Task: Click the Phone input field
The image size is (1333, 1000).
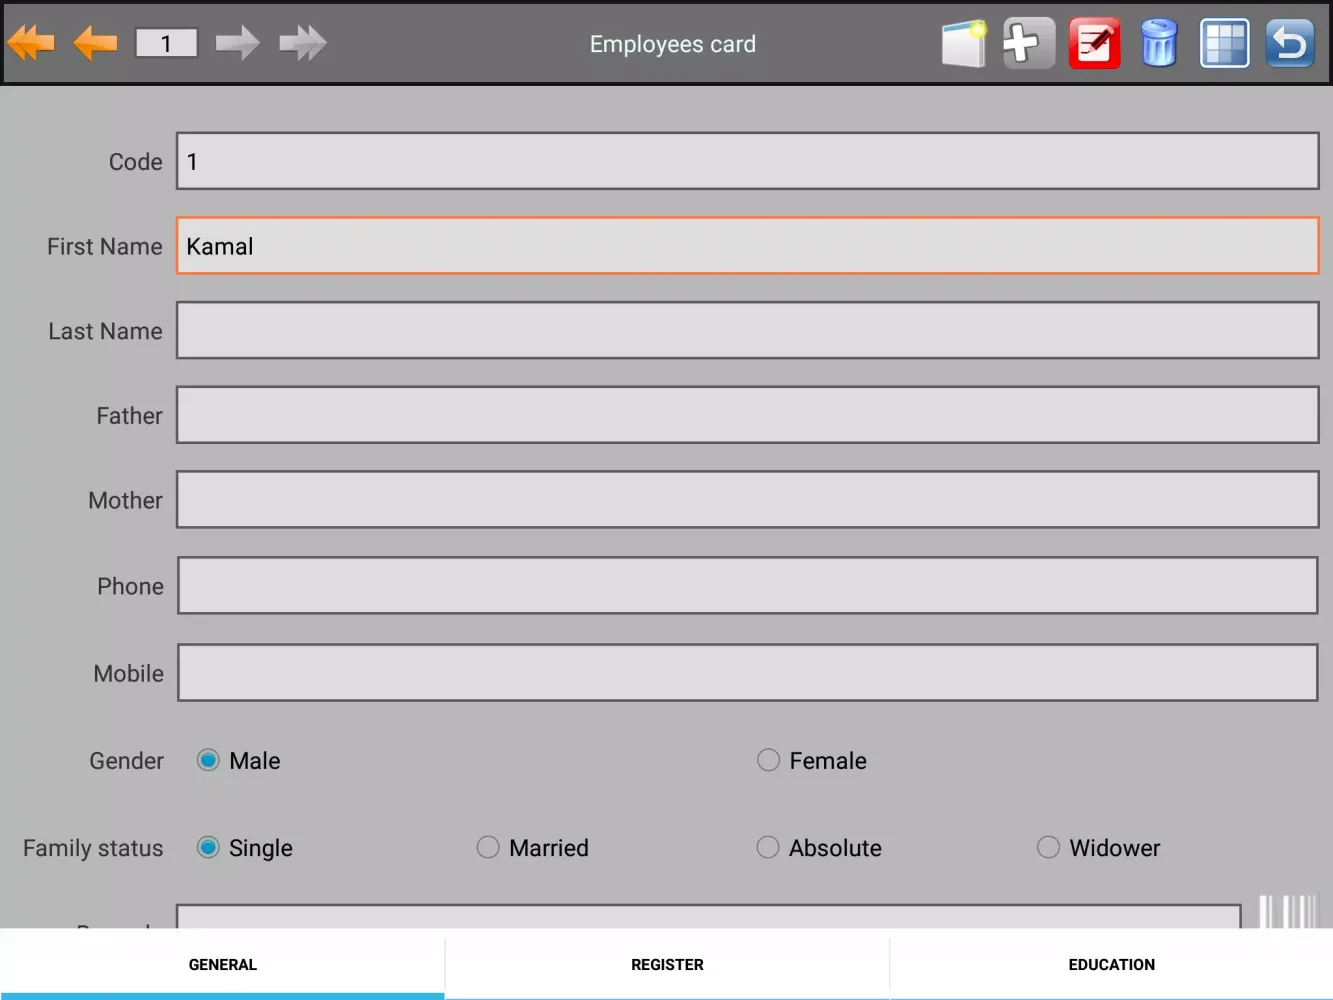Action: coord(748,586)
